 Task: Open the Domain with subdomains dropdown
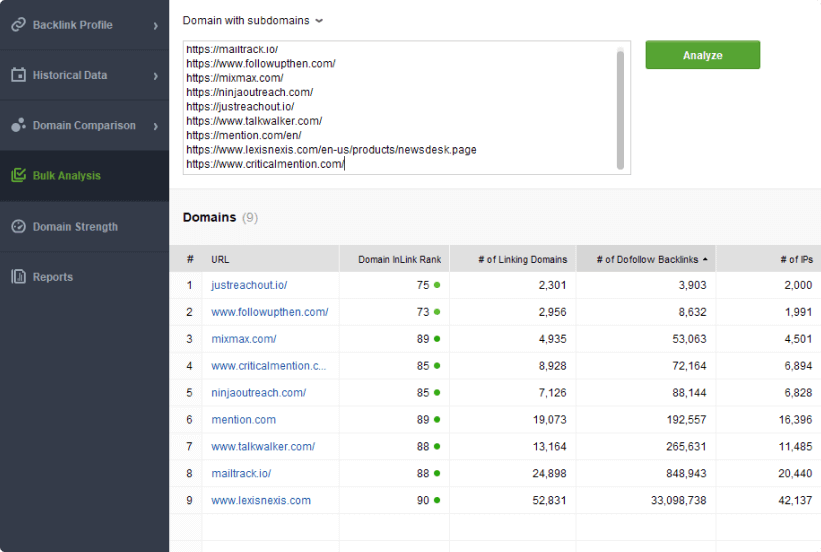[253, 20]
